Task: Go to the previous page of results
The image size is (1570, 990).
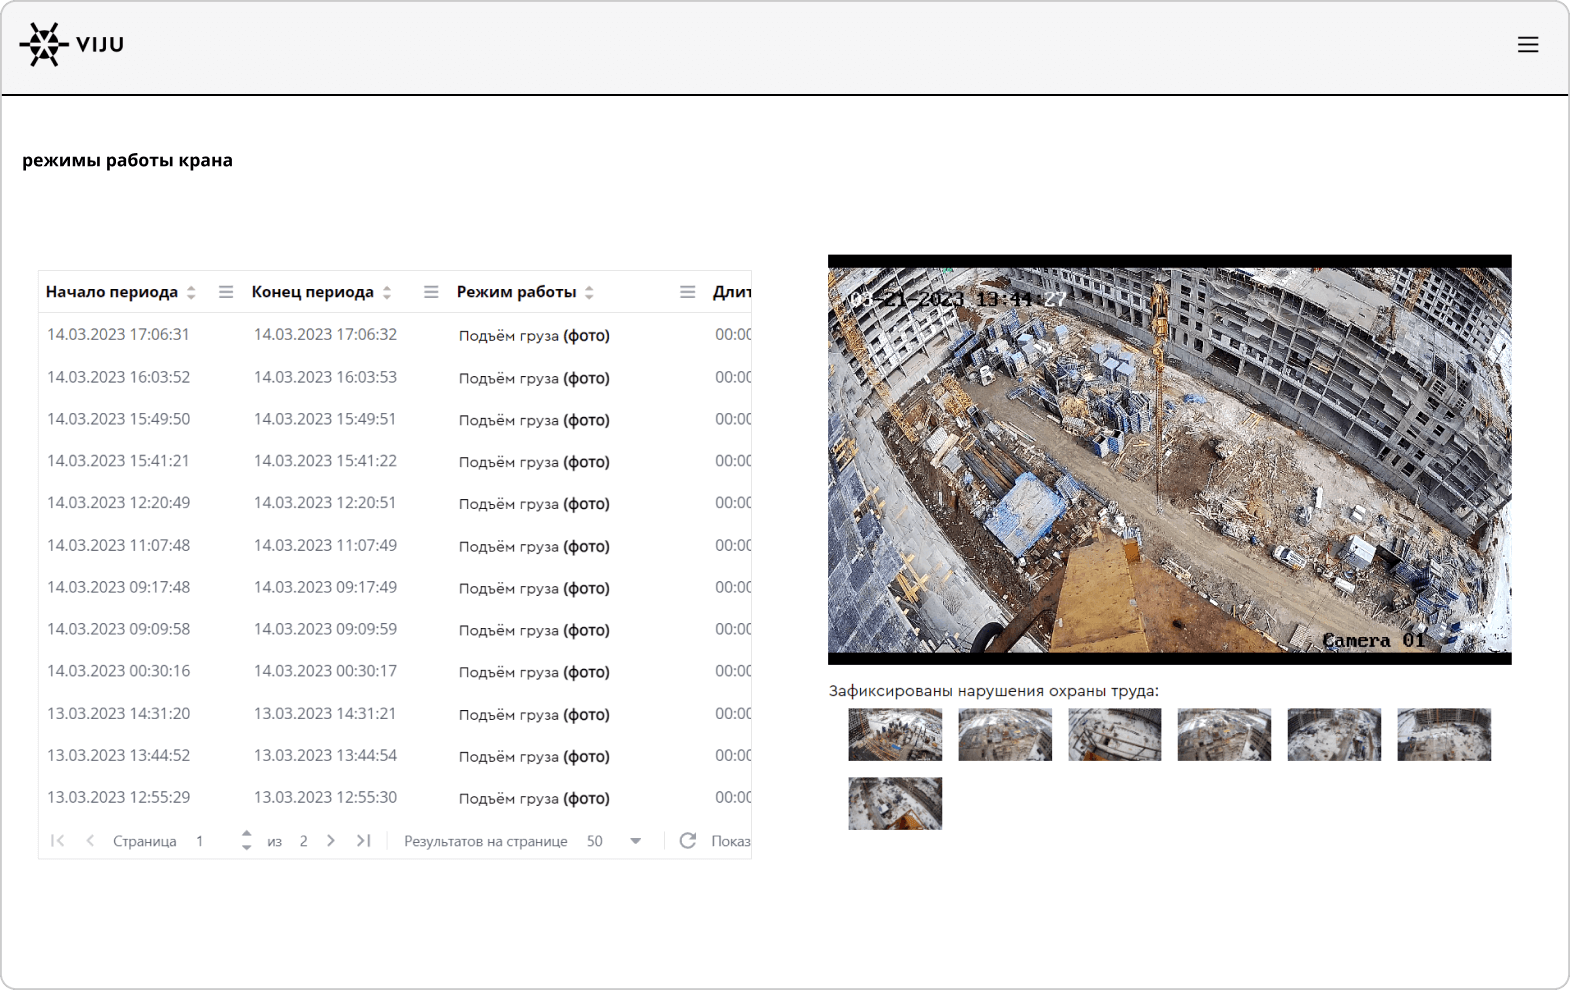Action: click(90, 841)
